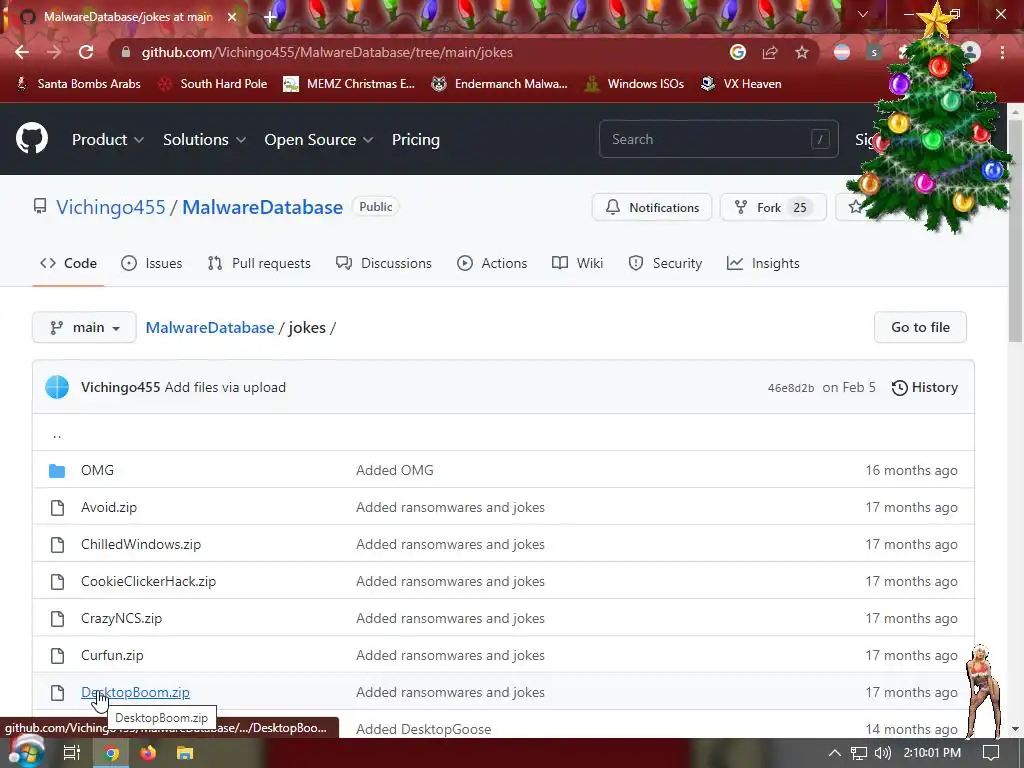Expand the Product menu
This screenshot has width=1024, height=768.
coord(108,139)
